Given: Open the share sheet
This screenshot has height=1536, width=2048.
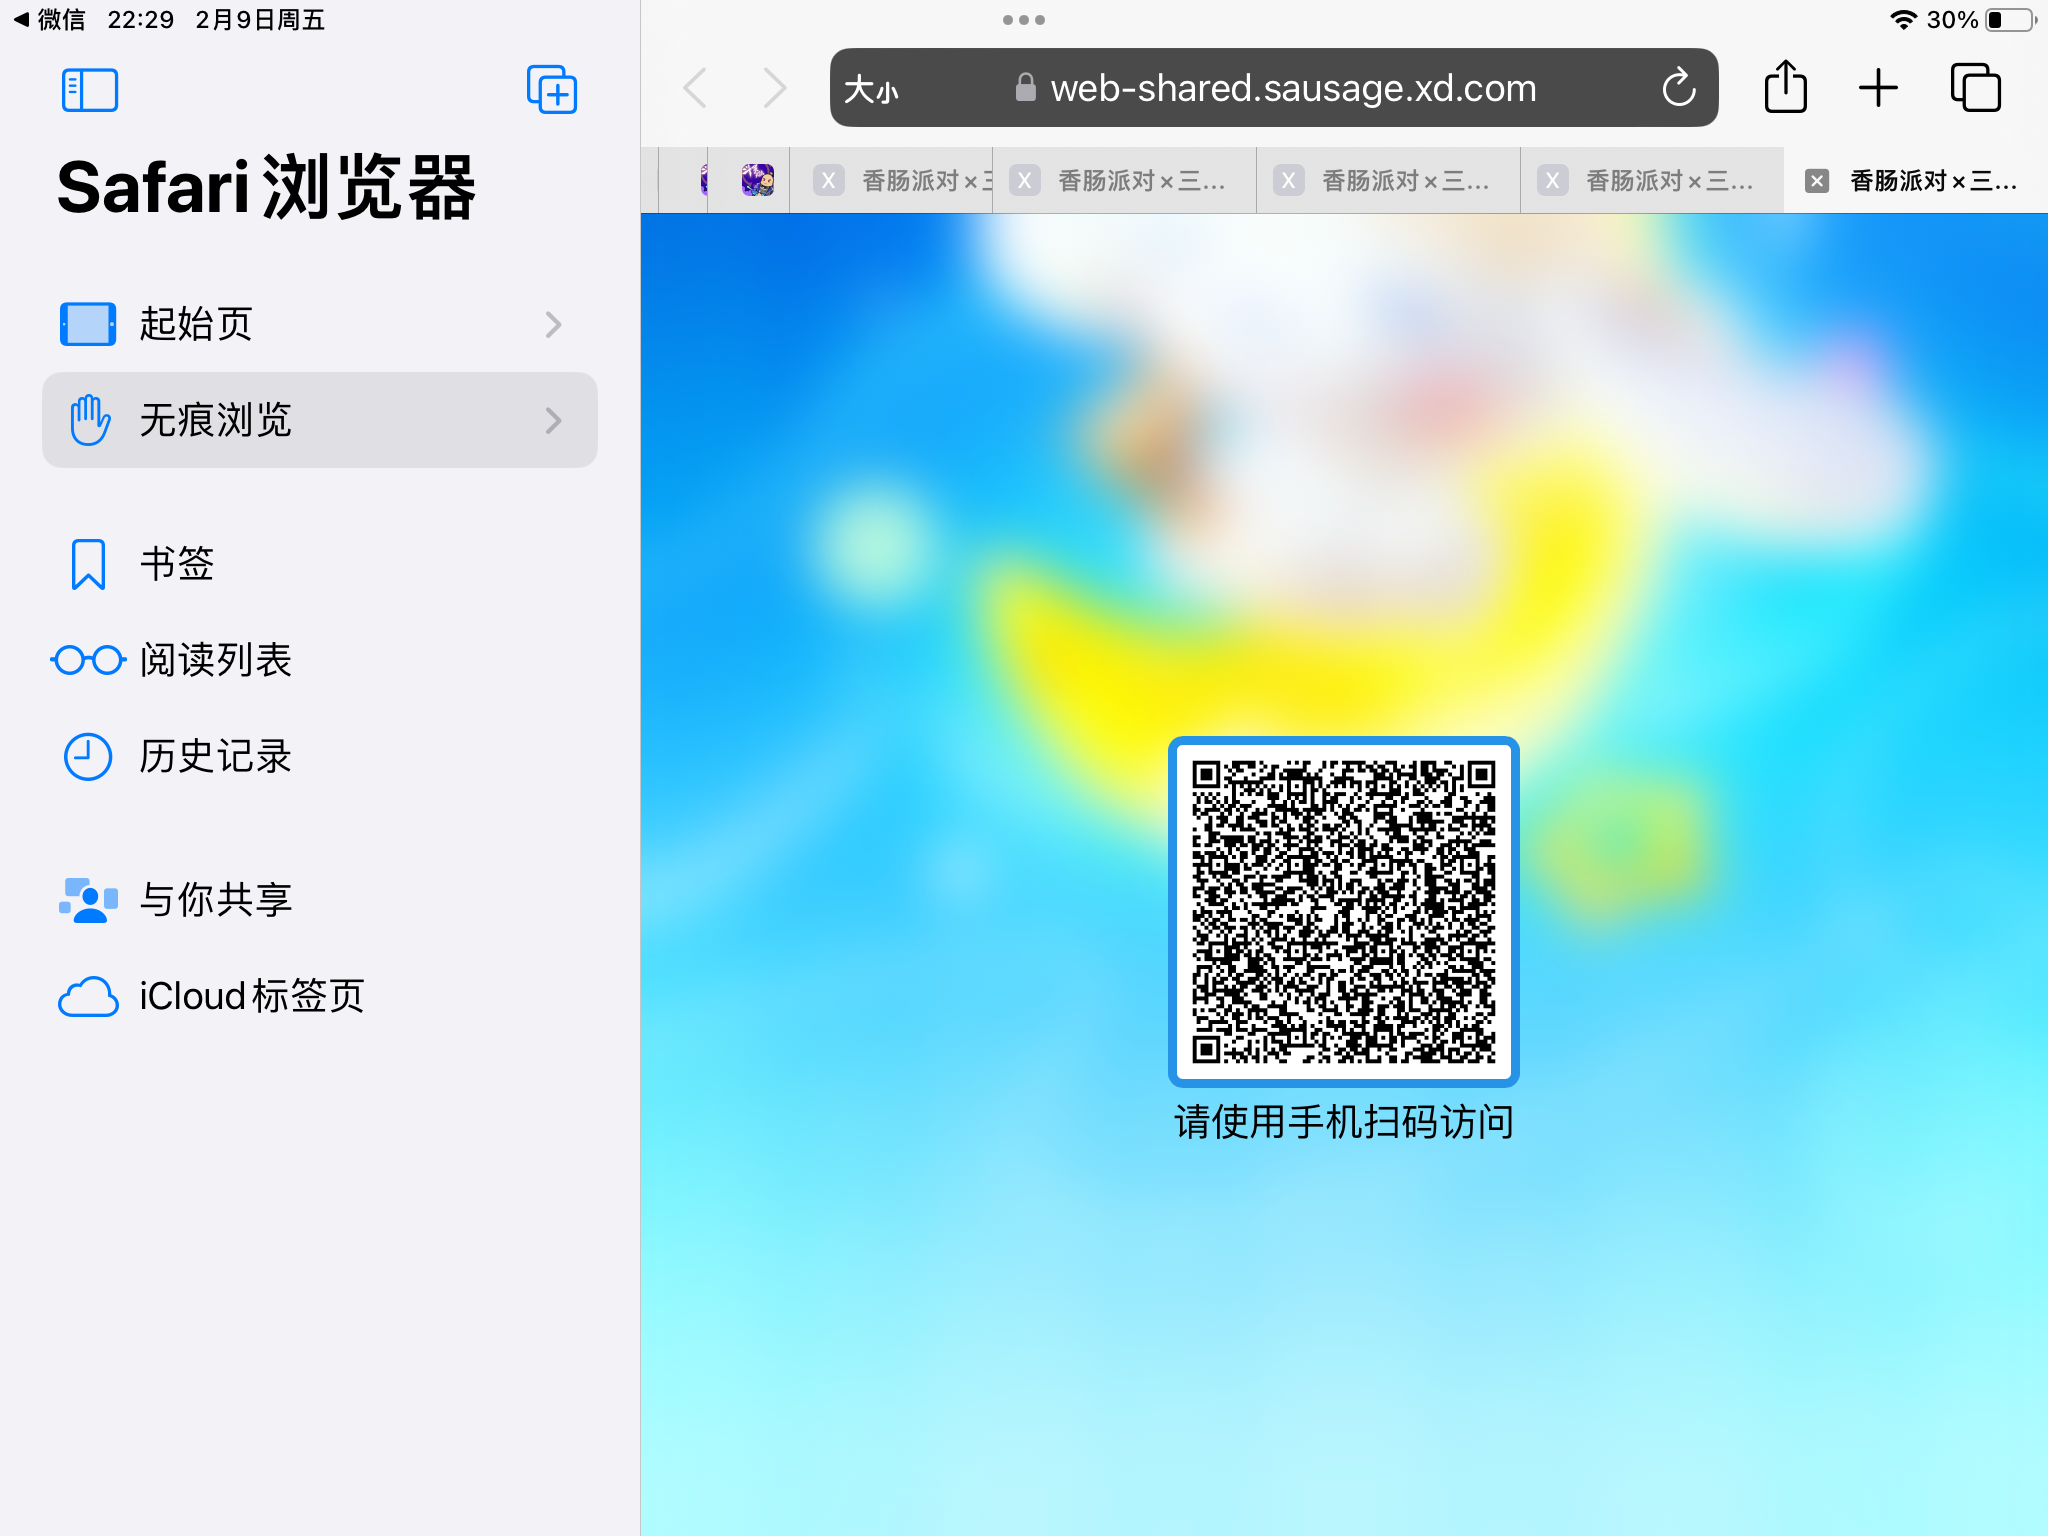Looking at the screenshot, I should coord(1785,87).
